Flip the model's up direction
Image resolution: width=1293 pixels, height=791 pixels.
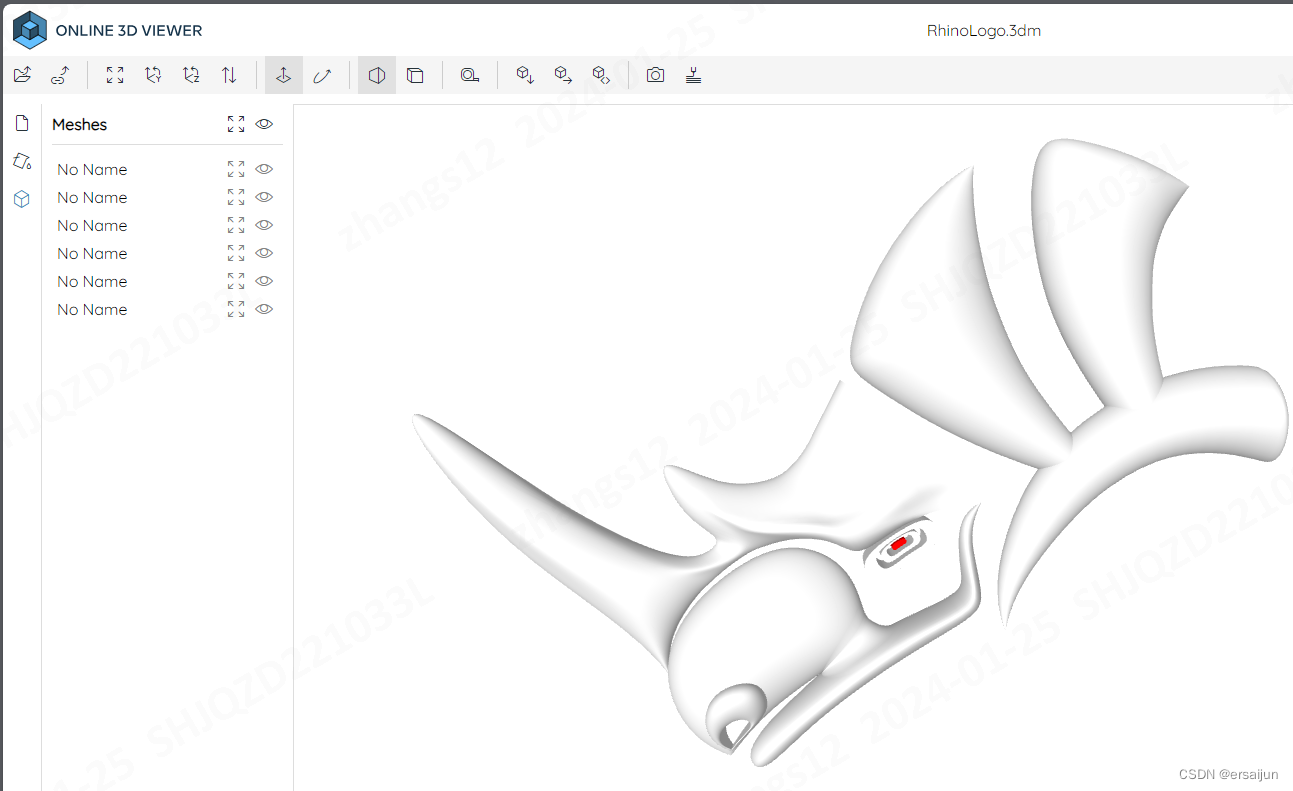coord(229,74)
